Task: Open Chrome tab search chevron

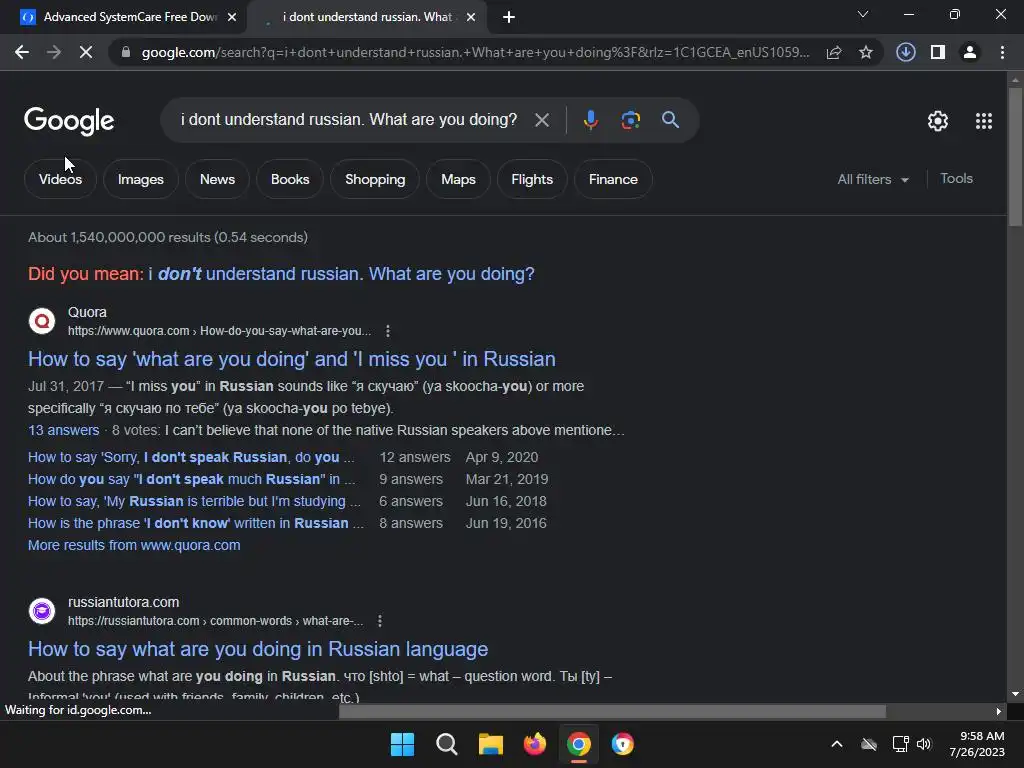Action: coord(863,14)
